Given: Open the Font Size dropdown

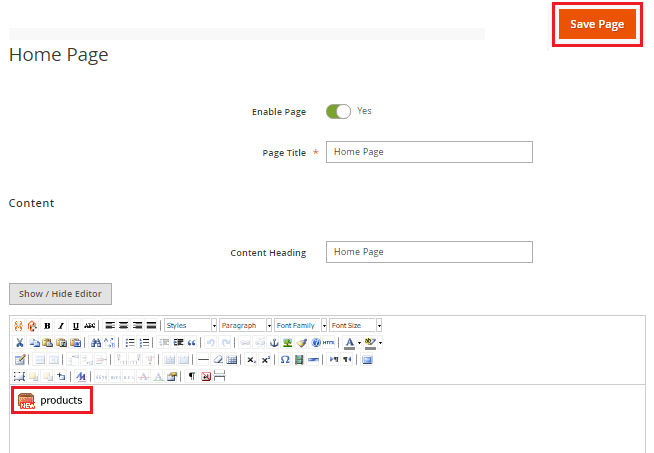Looking at the screenshot, I should [x=355, y=326].
